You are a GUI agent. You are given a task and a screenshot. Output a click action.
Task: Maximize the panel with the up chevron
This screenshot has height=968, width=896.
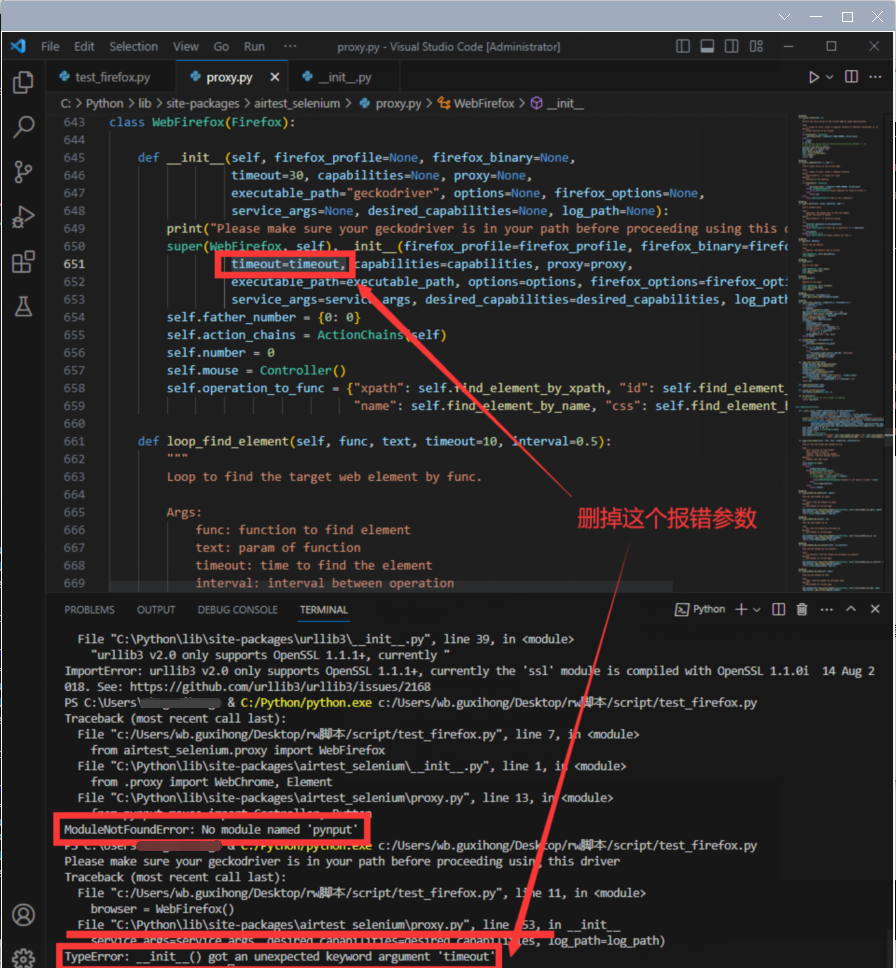click(851, 609)
